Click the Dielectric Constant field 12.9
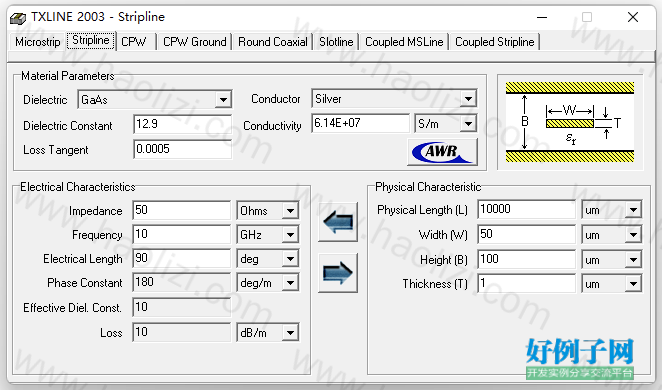The width and height of the screenshot is (662, 390). tap(182, 125)
